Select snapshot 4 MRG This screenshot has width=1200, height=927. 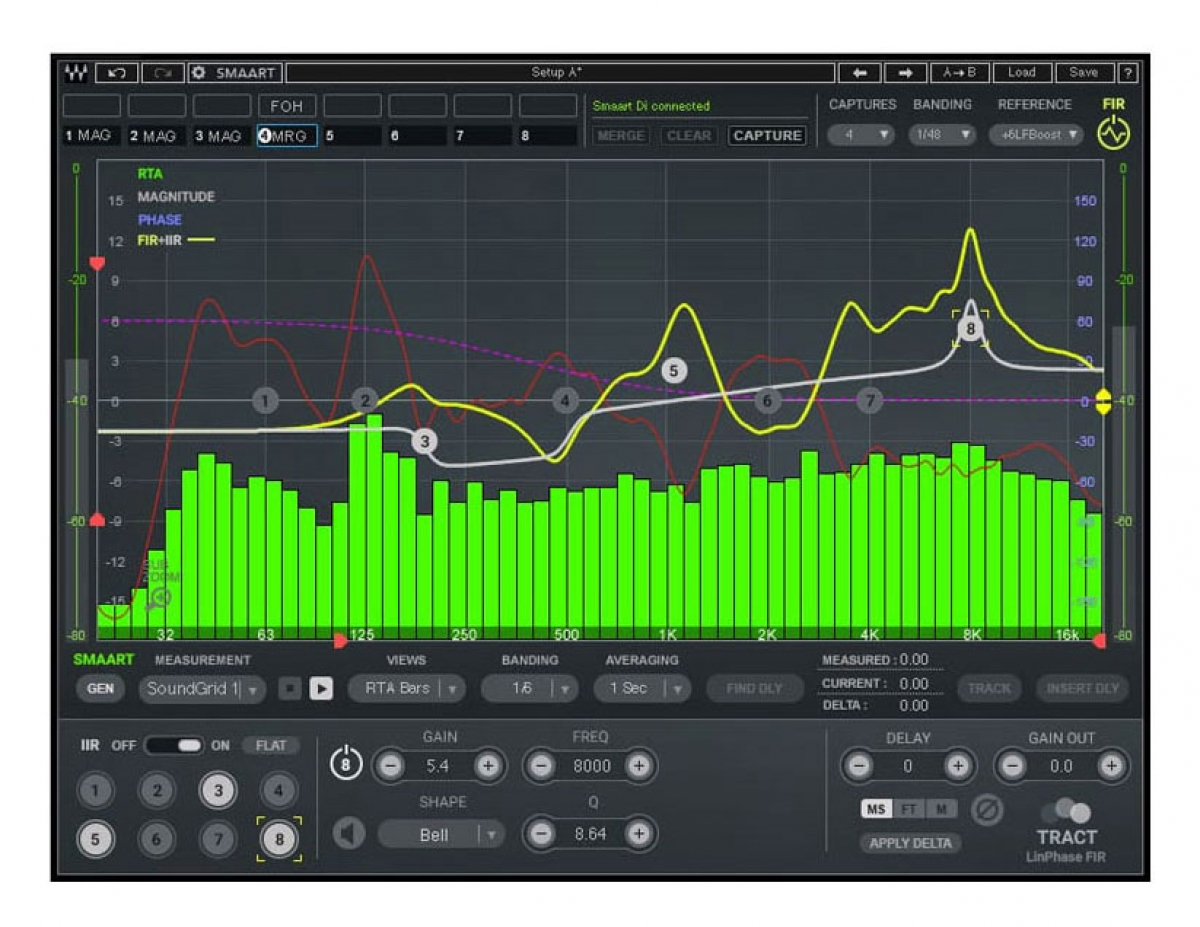[288, 136]
